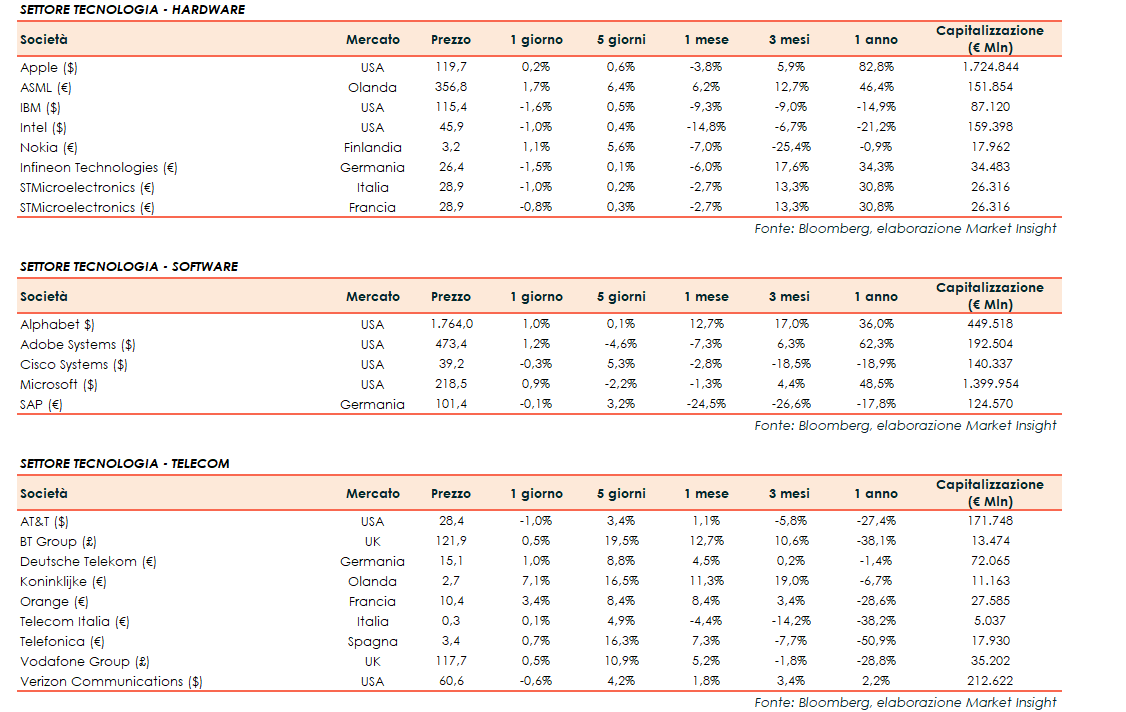Click Nokia's market cell Finlandia
Viewport: 1126px width, 712px height.
click(x=372, y=147)
